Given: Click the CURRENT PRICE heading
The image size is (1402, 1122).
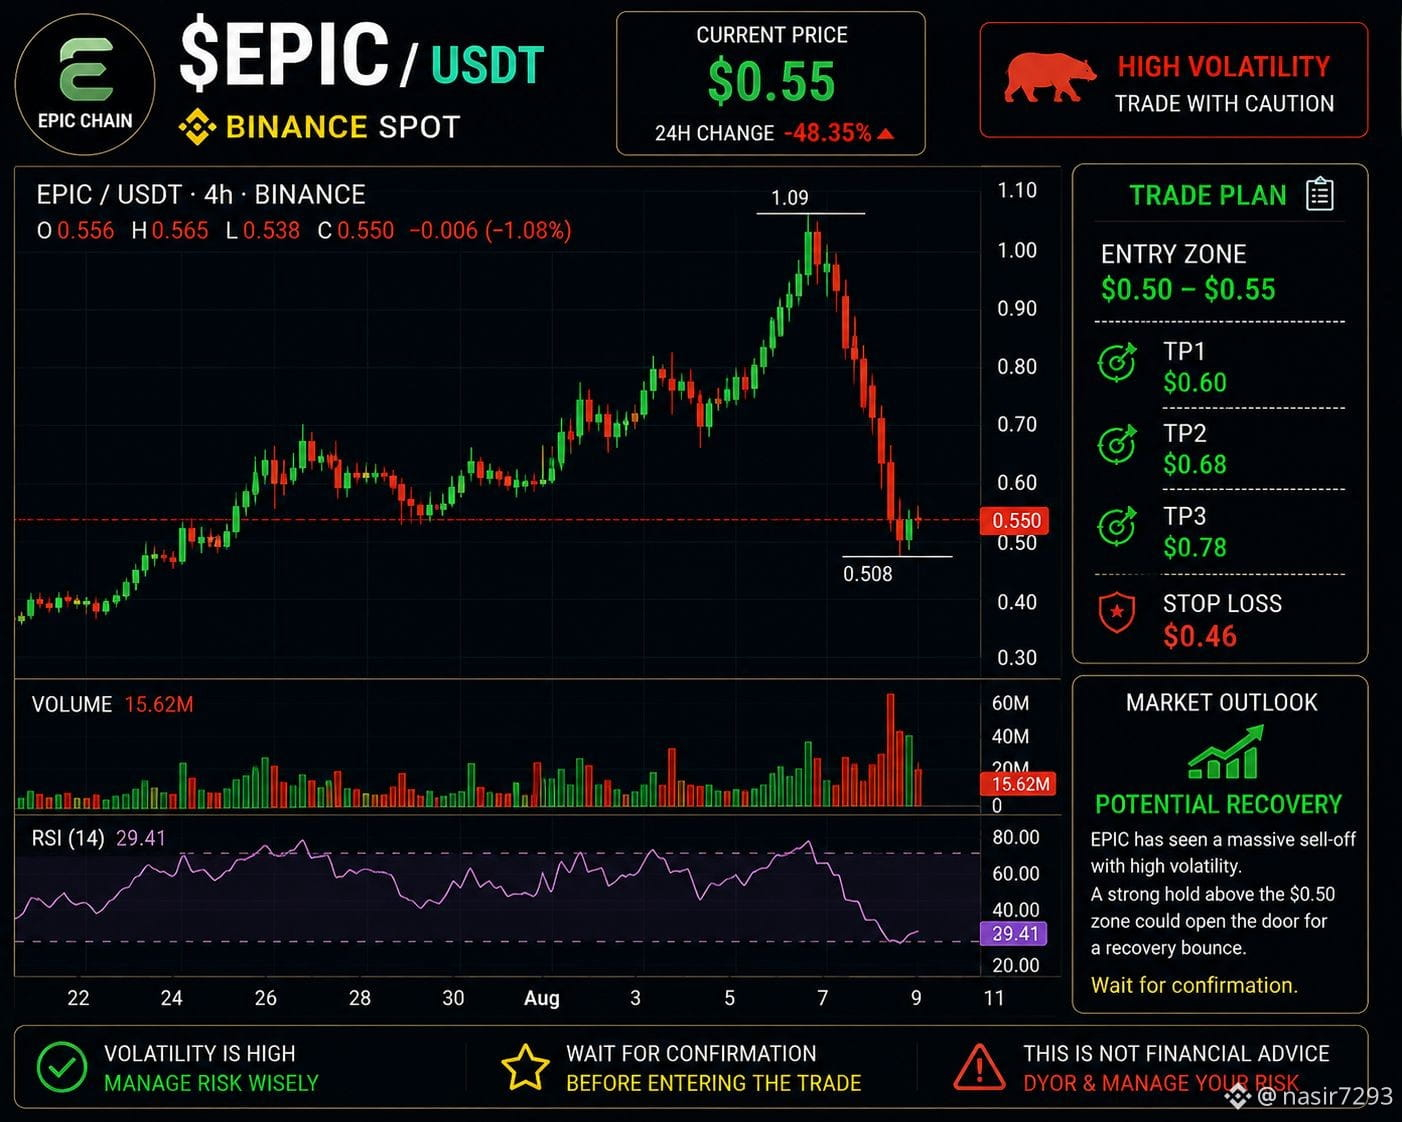Looking at the screenshot, I should [x=772, y=35].
